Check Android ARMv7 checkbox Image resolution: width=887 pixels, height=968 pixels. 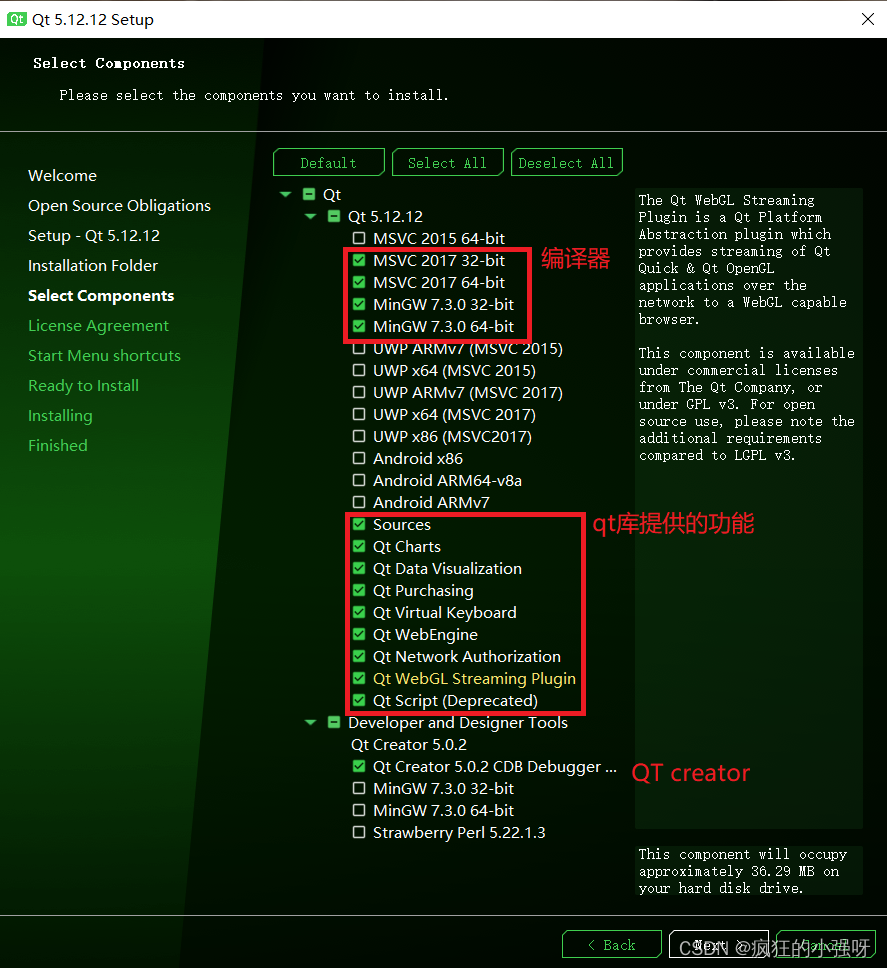tap(359, 502)
